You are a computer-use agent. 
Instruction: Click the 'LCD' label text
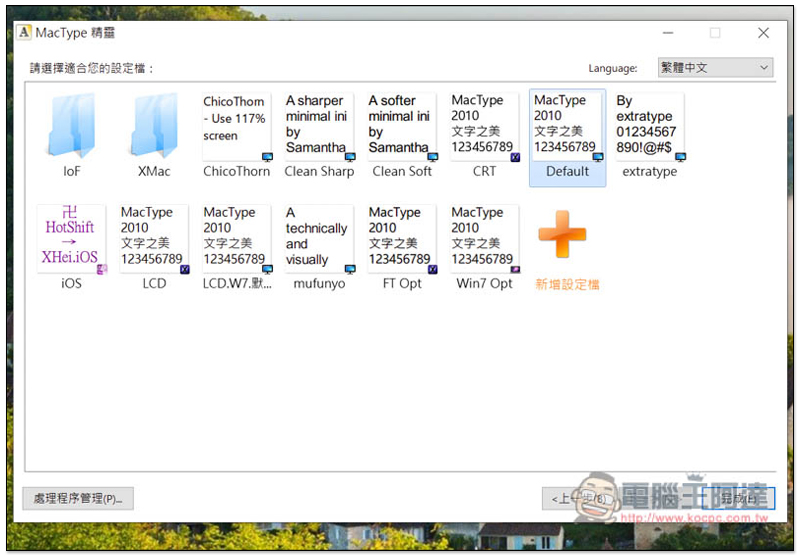(154, 284)
